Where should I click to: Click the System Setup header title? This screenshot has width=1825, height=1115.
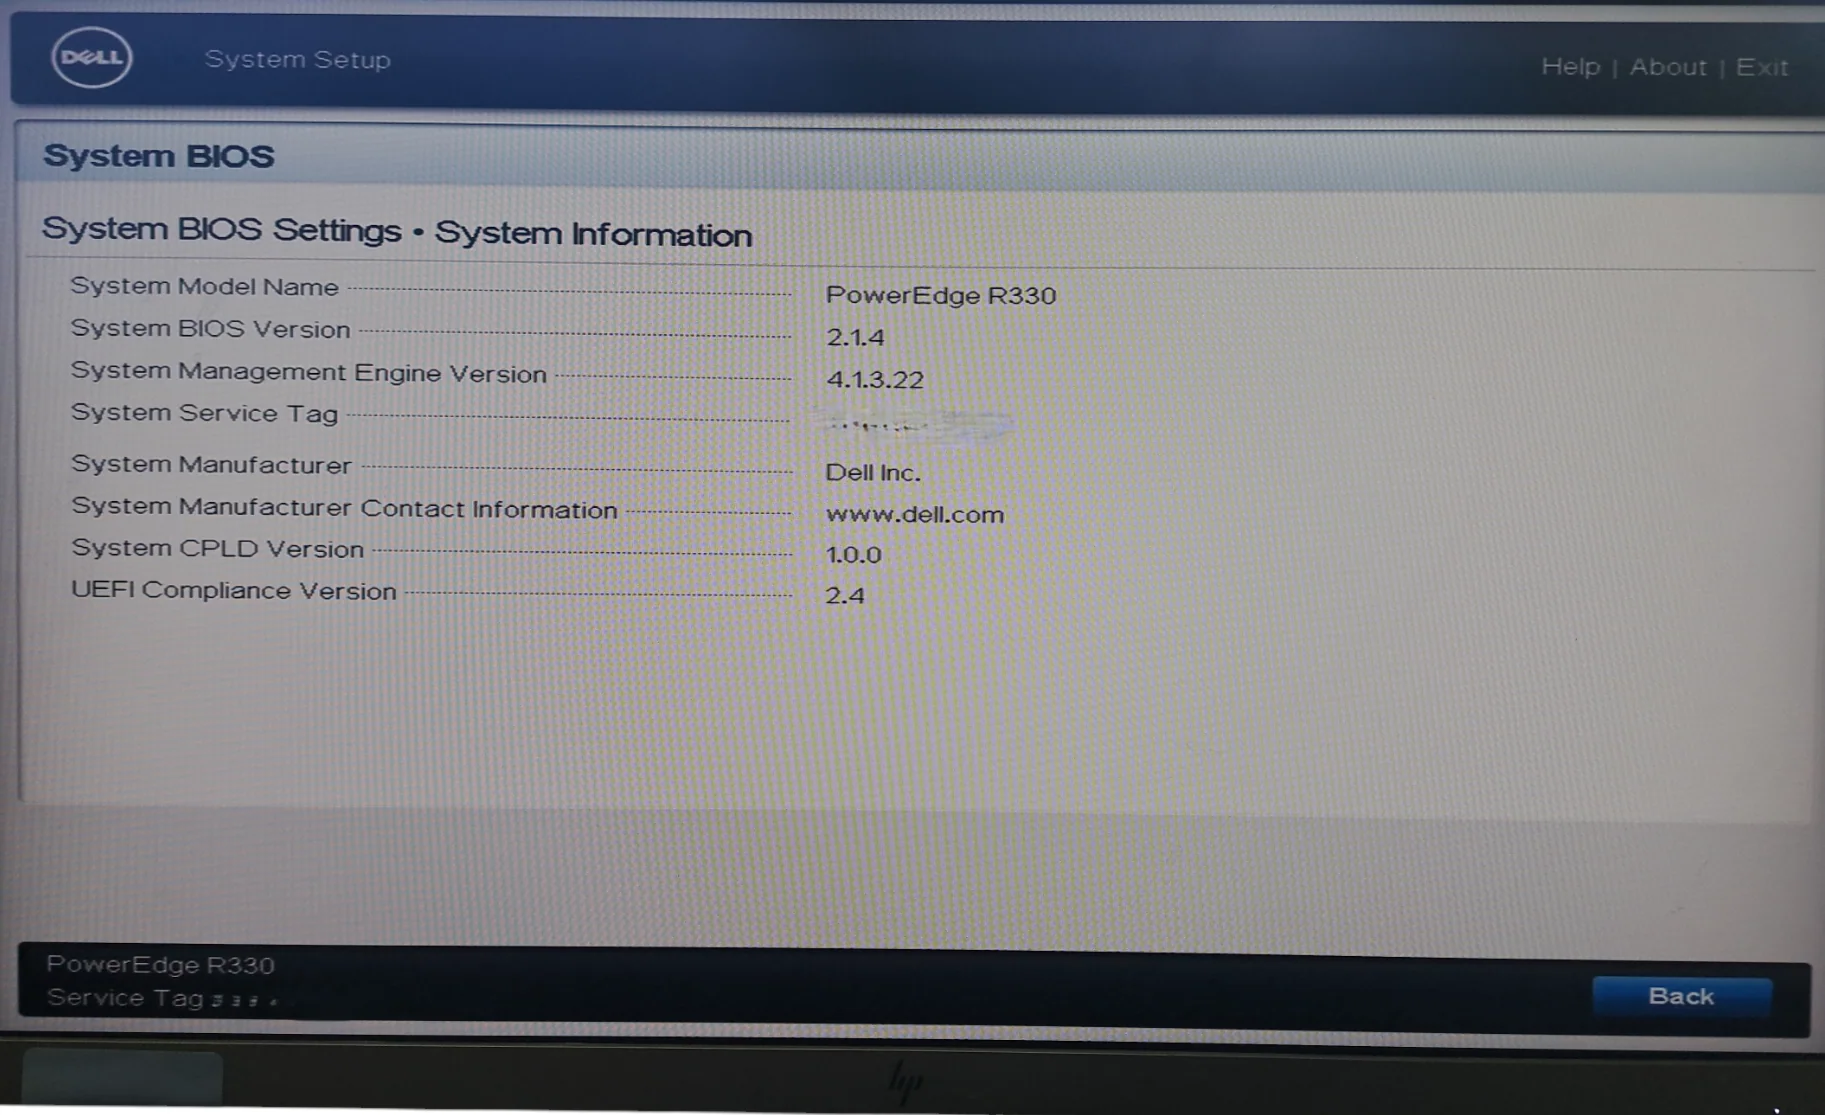[x=297, y=59]
